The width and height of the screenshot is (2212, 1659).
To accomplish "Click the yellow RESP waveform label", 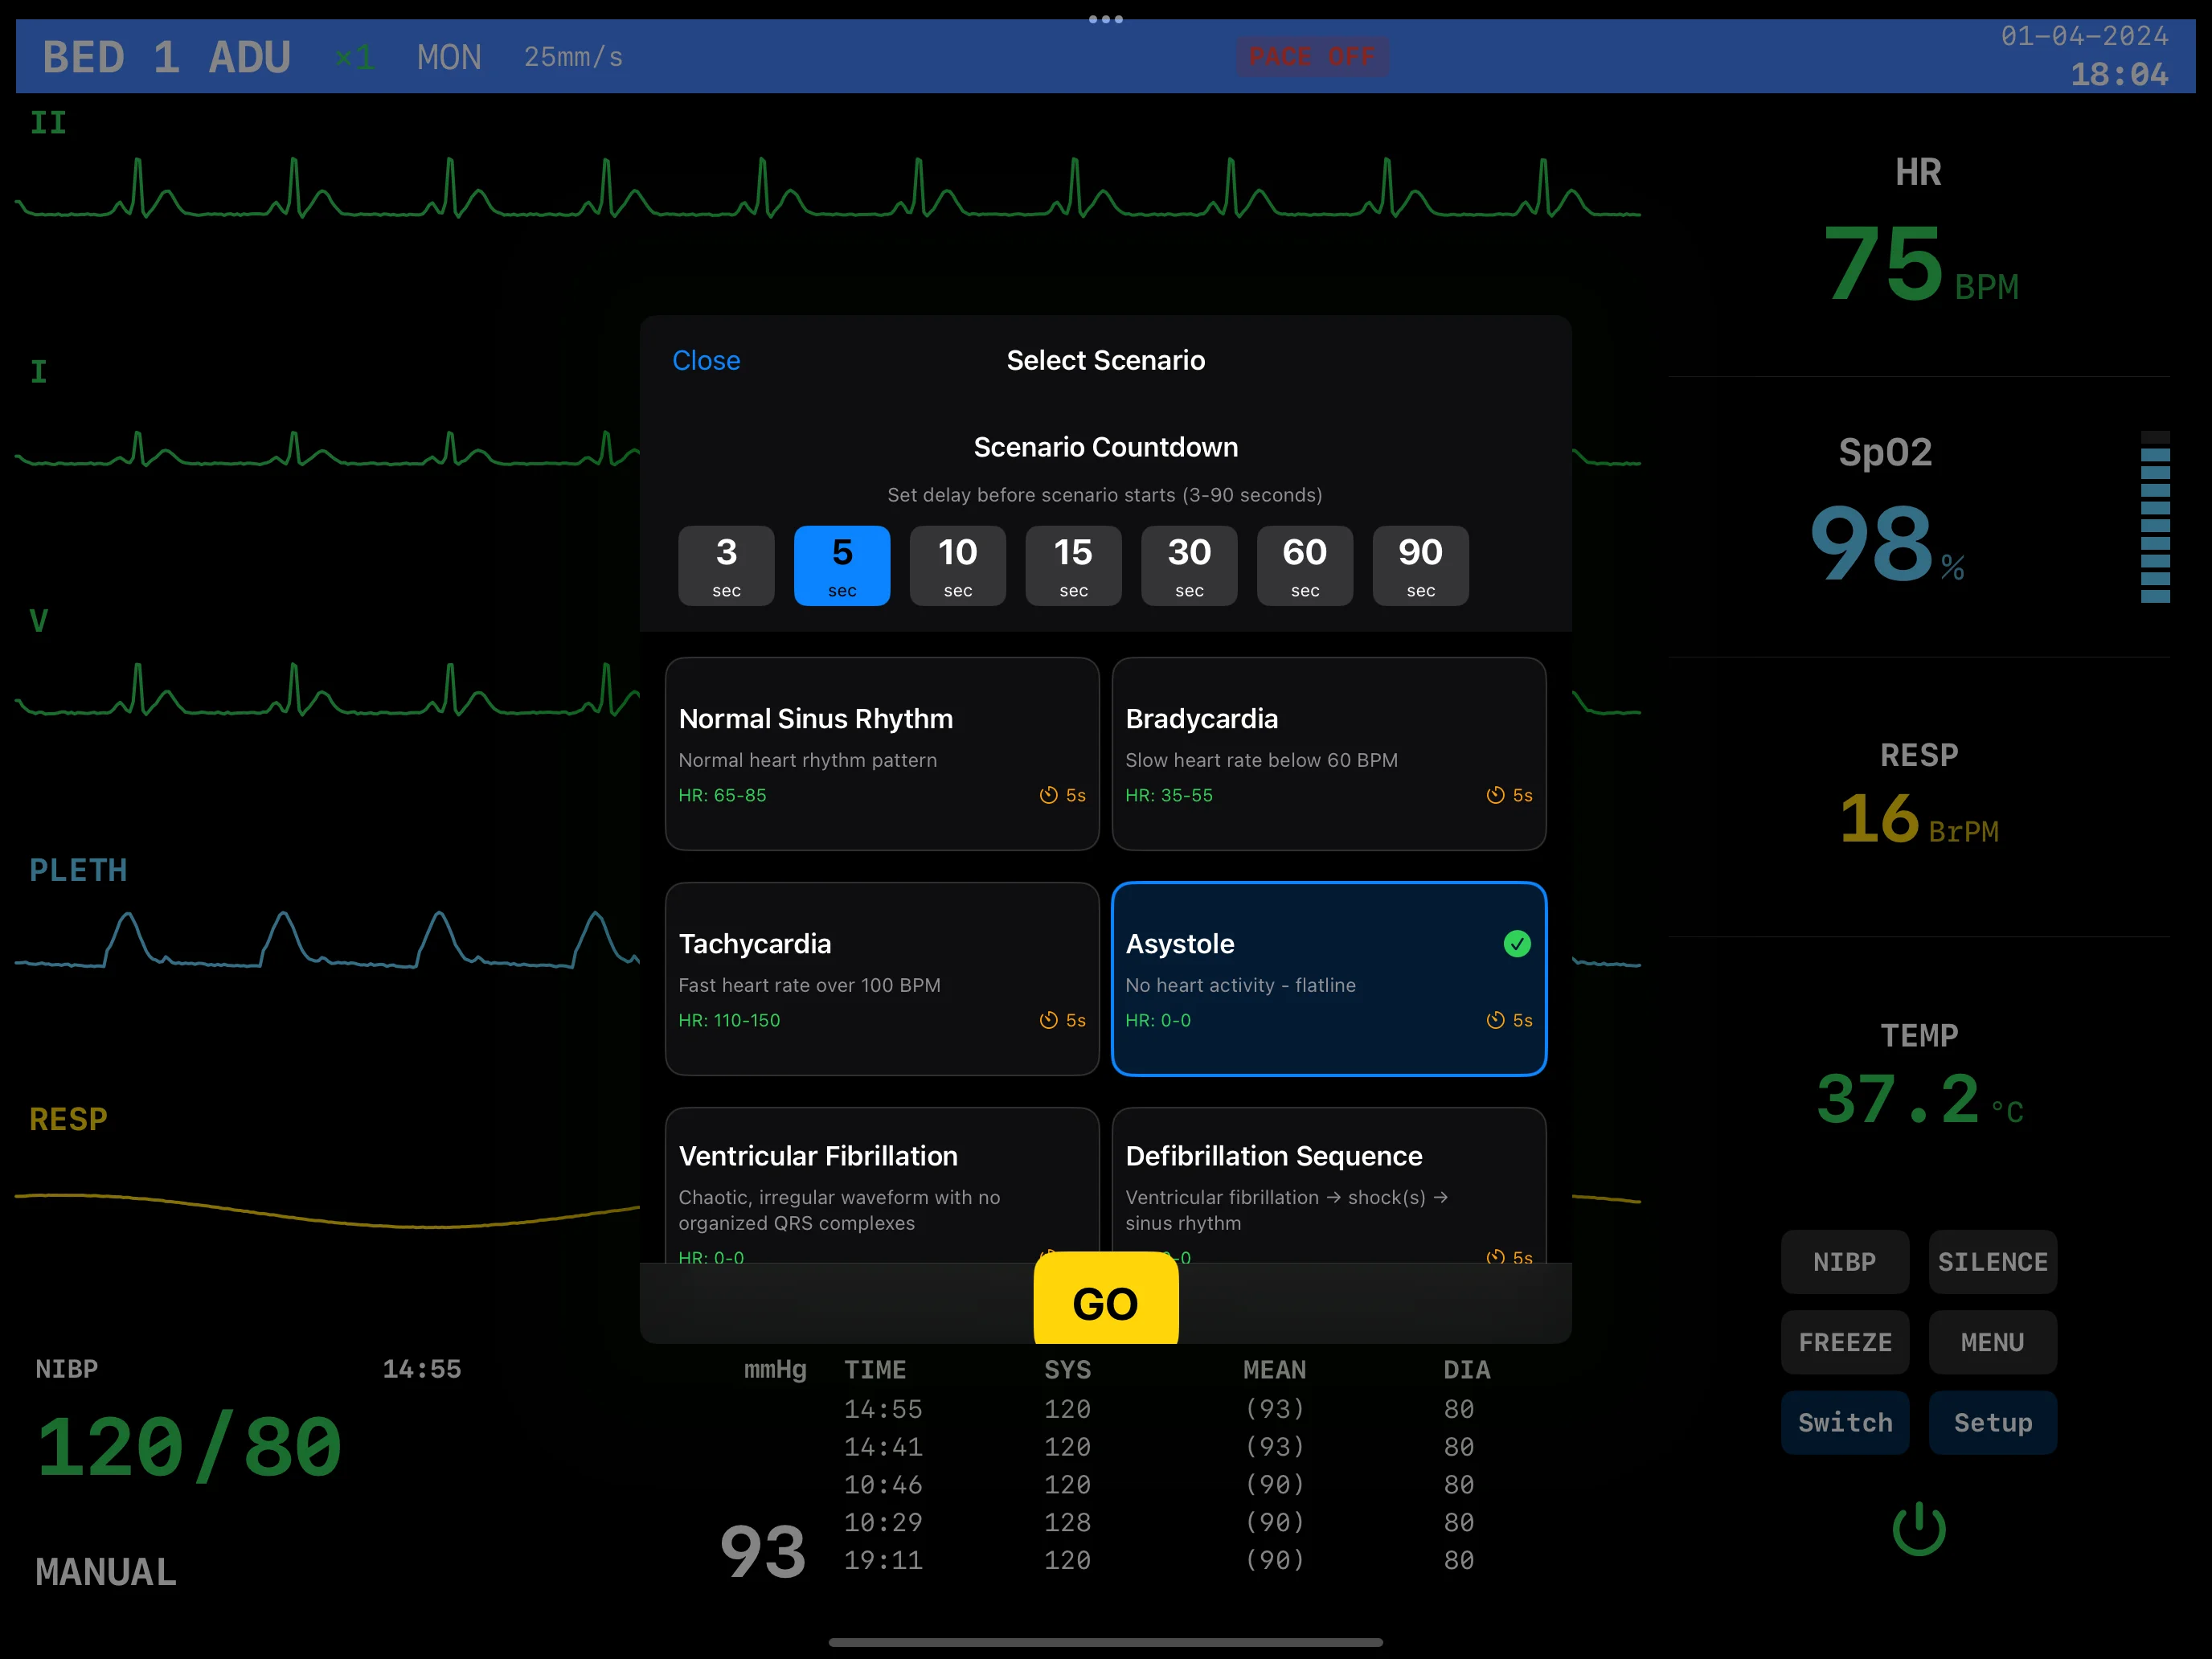I will (x=68, y=1119).
